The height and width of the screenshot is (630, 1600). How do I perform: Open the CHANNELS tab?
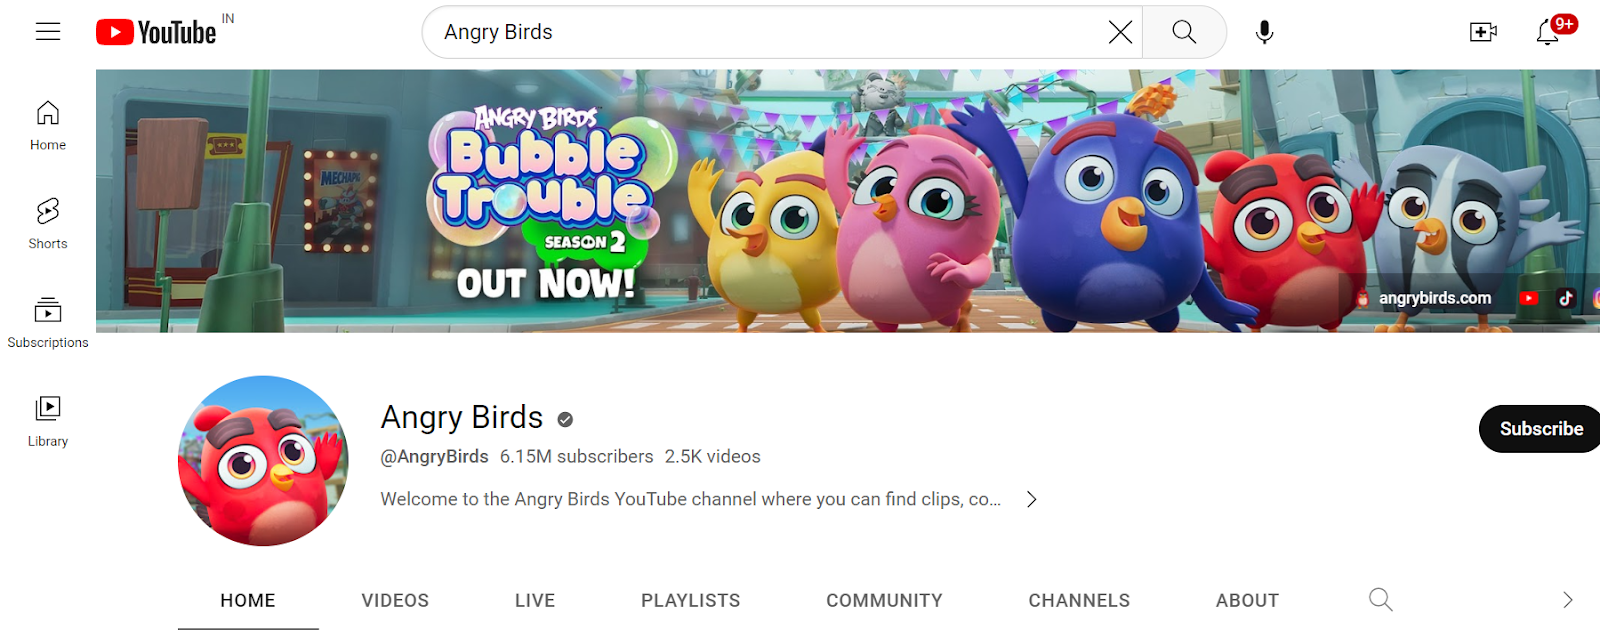pos(1079,601)
